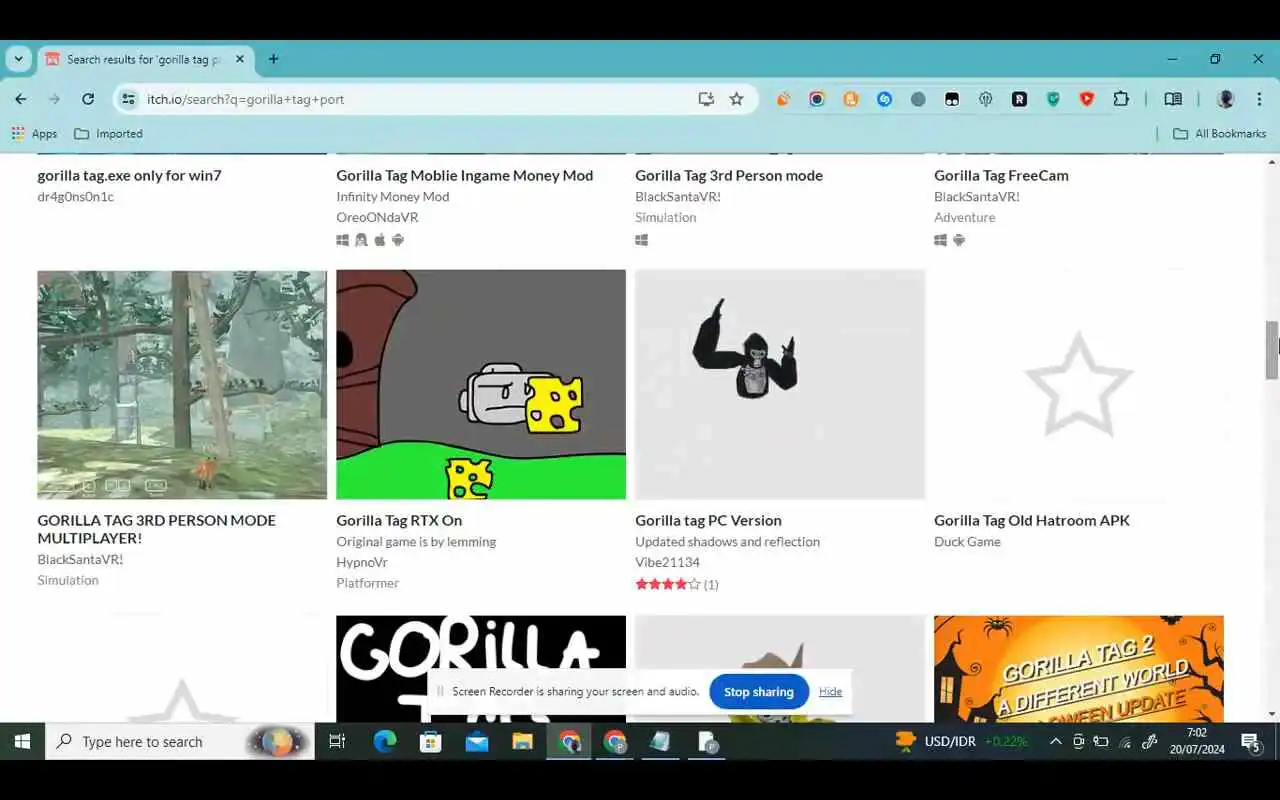Open Gorilla Tag Old Hatroom APK link

click(x=1032, y=520)
